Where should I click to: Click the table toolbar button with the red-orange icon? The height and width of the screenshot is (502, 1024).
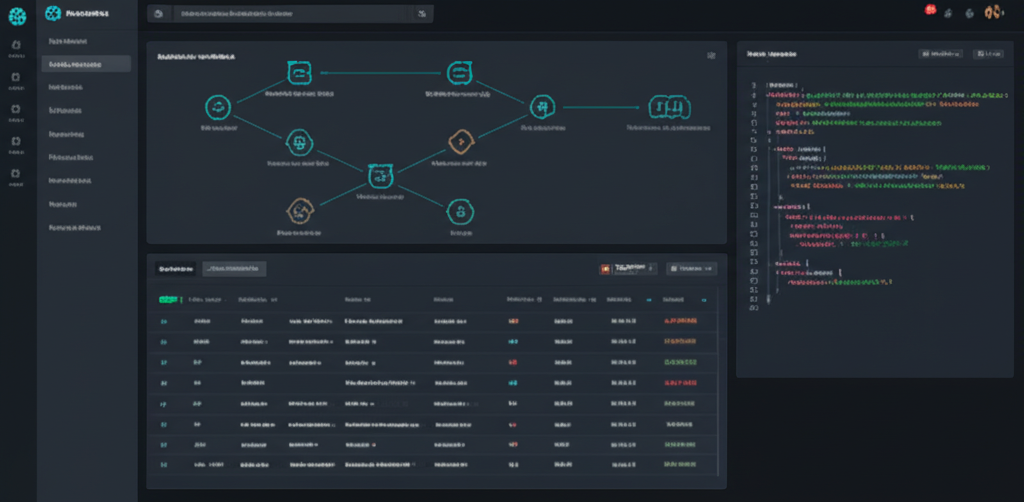coord(627,268)
